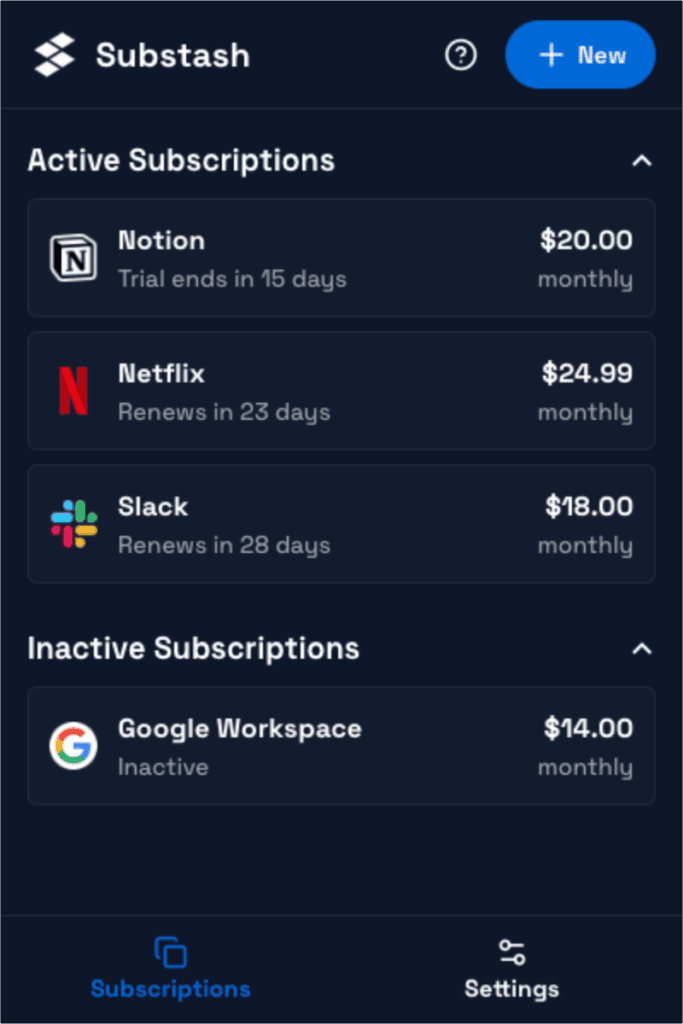This screenshot has width=683, height=1024.
Task: Collapse the Inactive Subscriptions section chevron
Action: coord(642,648)
